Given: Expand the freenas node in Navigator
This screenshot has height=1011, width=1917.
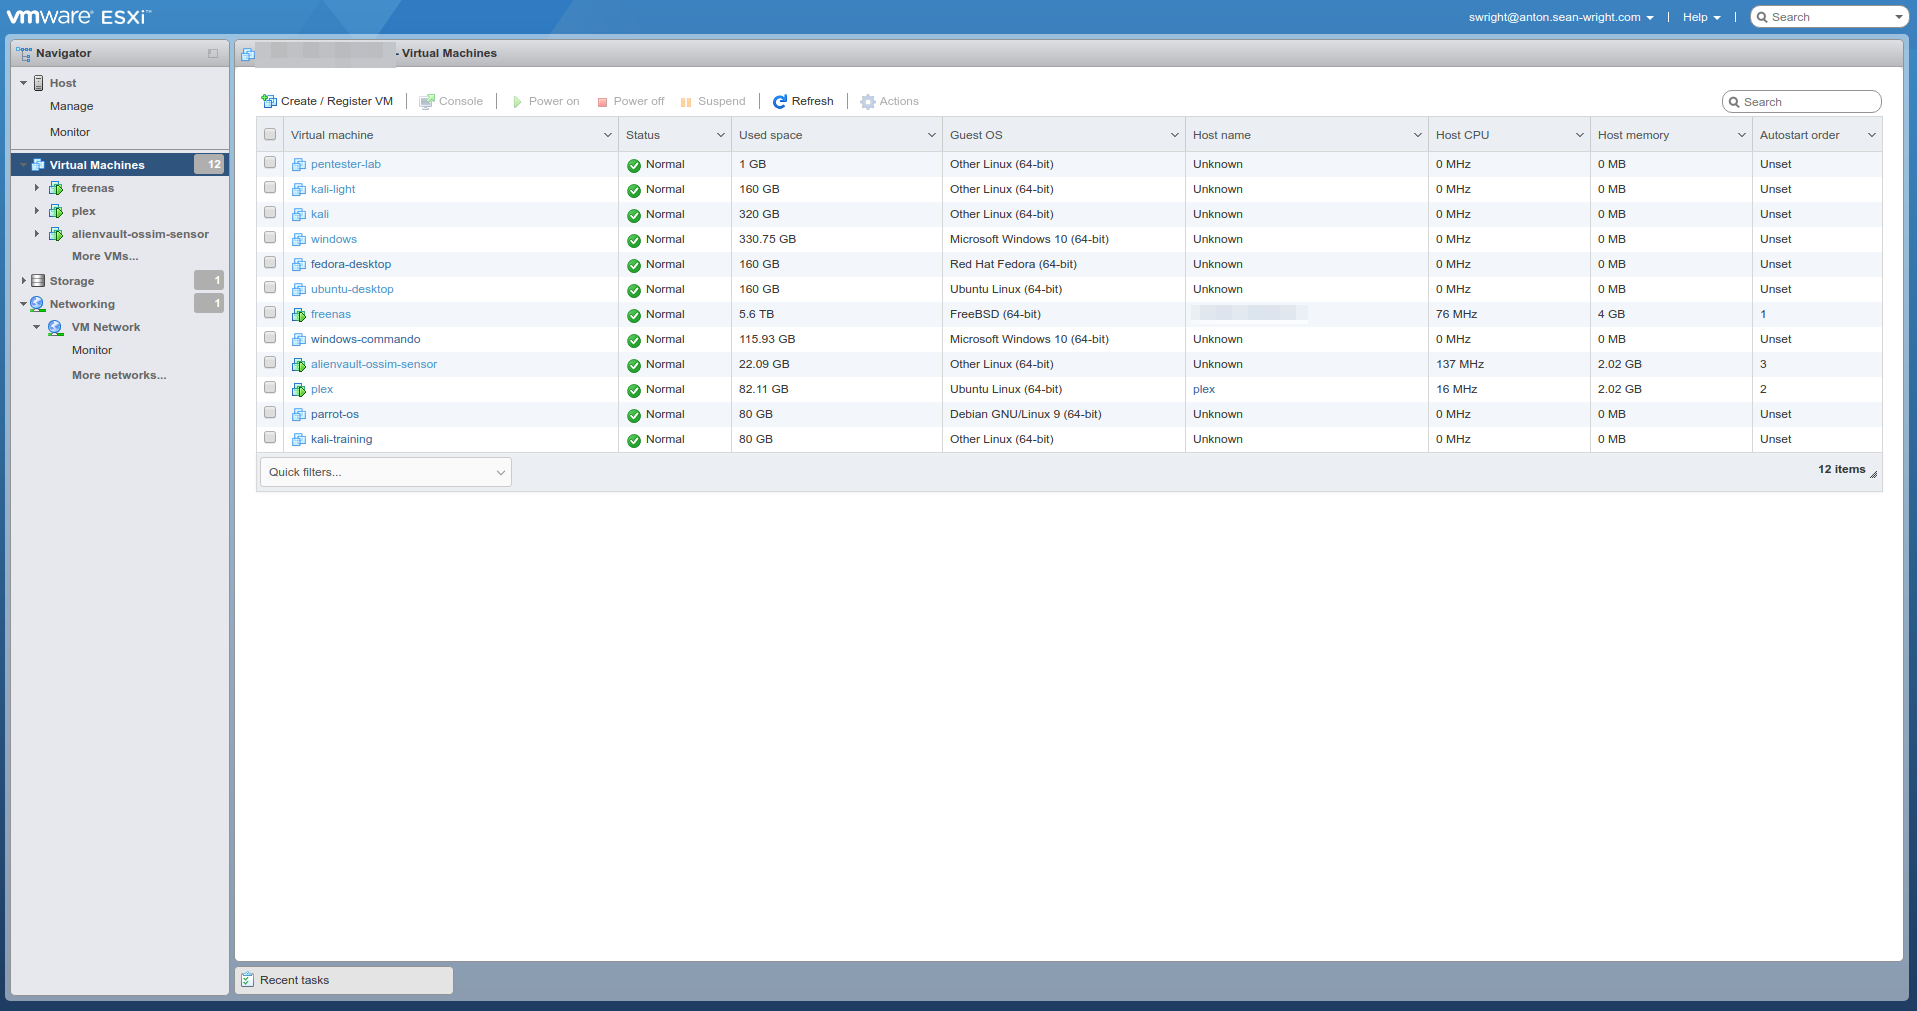Looking at the screenshot, I should click(x=37, y=188).
